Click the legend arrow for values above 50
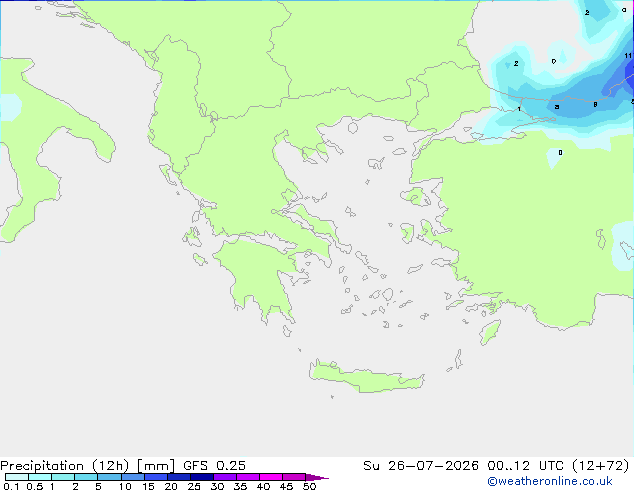Image resolution: width=634 pixels, height=490 pixels. click(317, 477)
